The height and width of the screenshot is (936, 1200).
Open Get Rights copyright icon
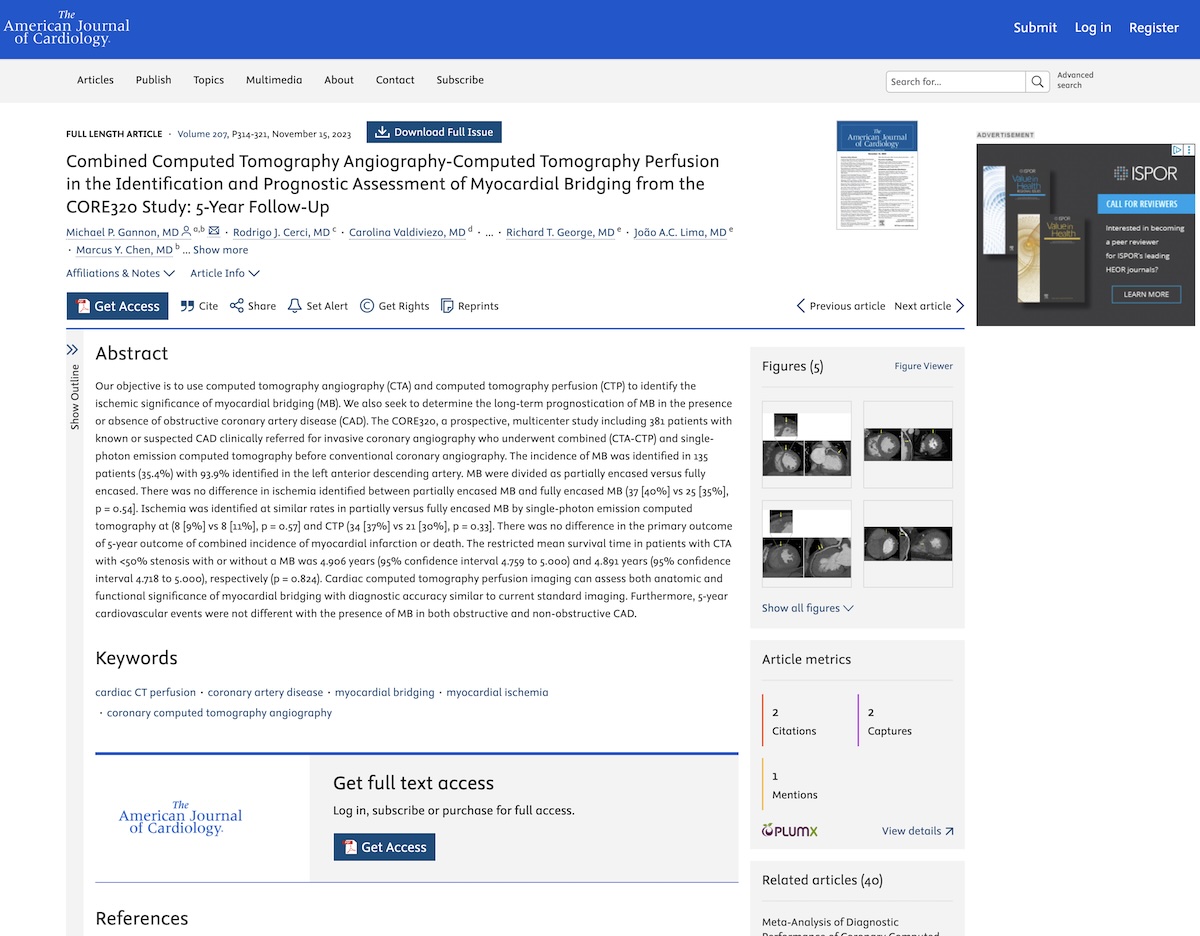tap(367, 306)
